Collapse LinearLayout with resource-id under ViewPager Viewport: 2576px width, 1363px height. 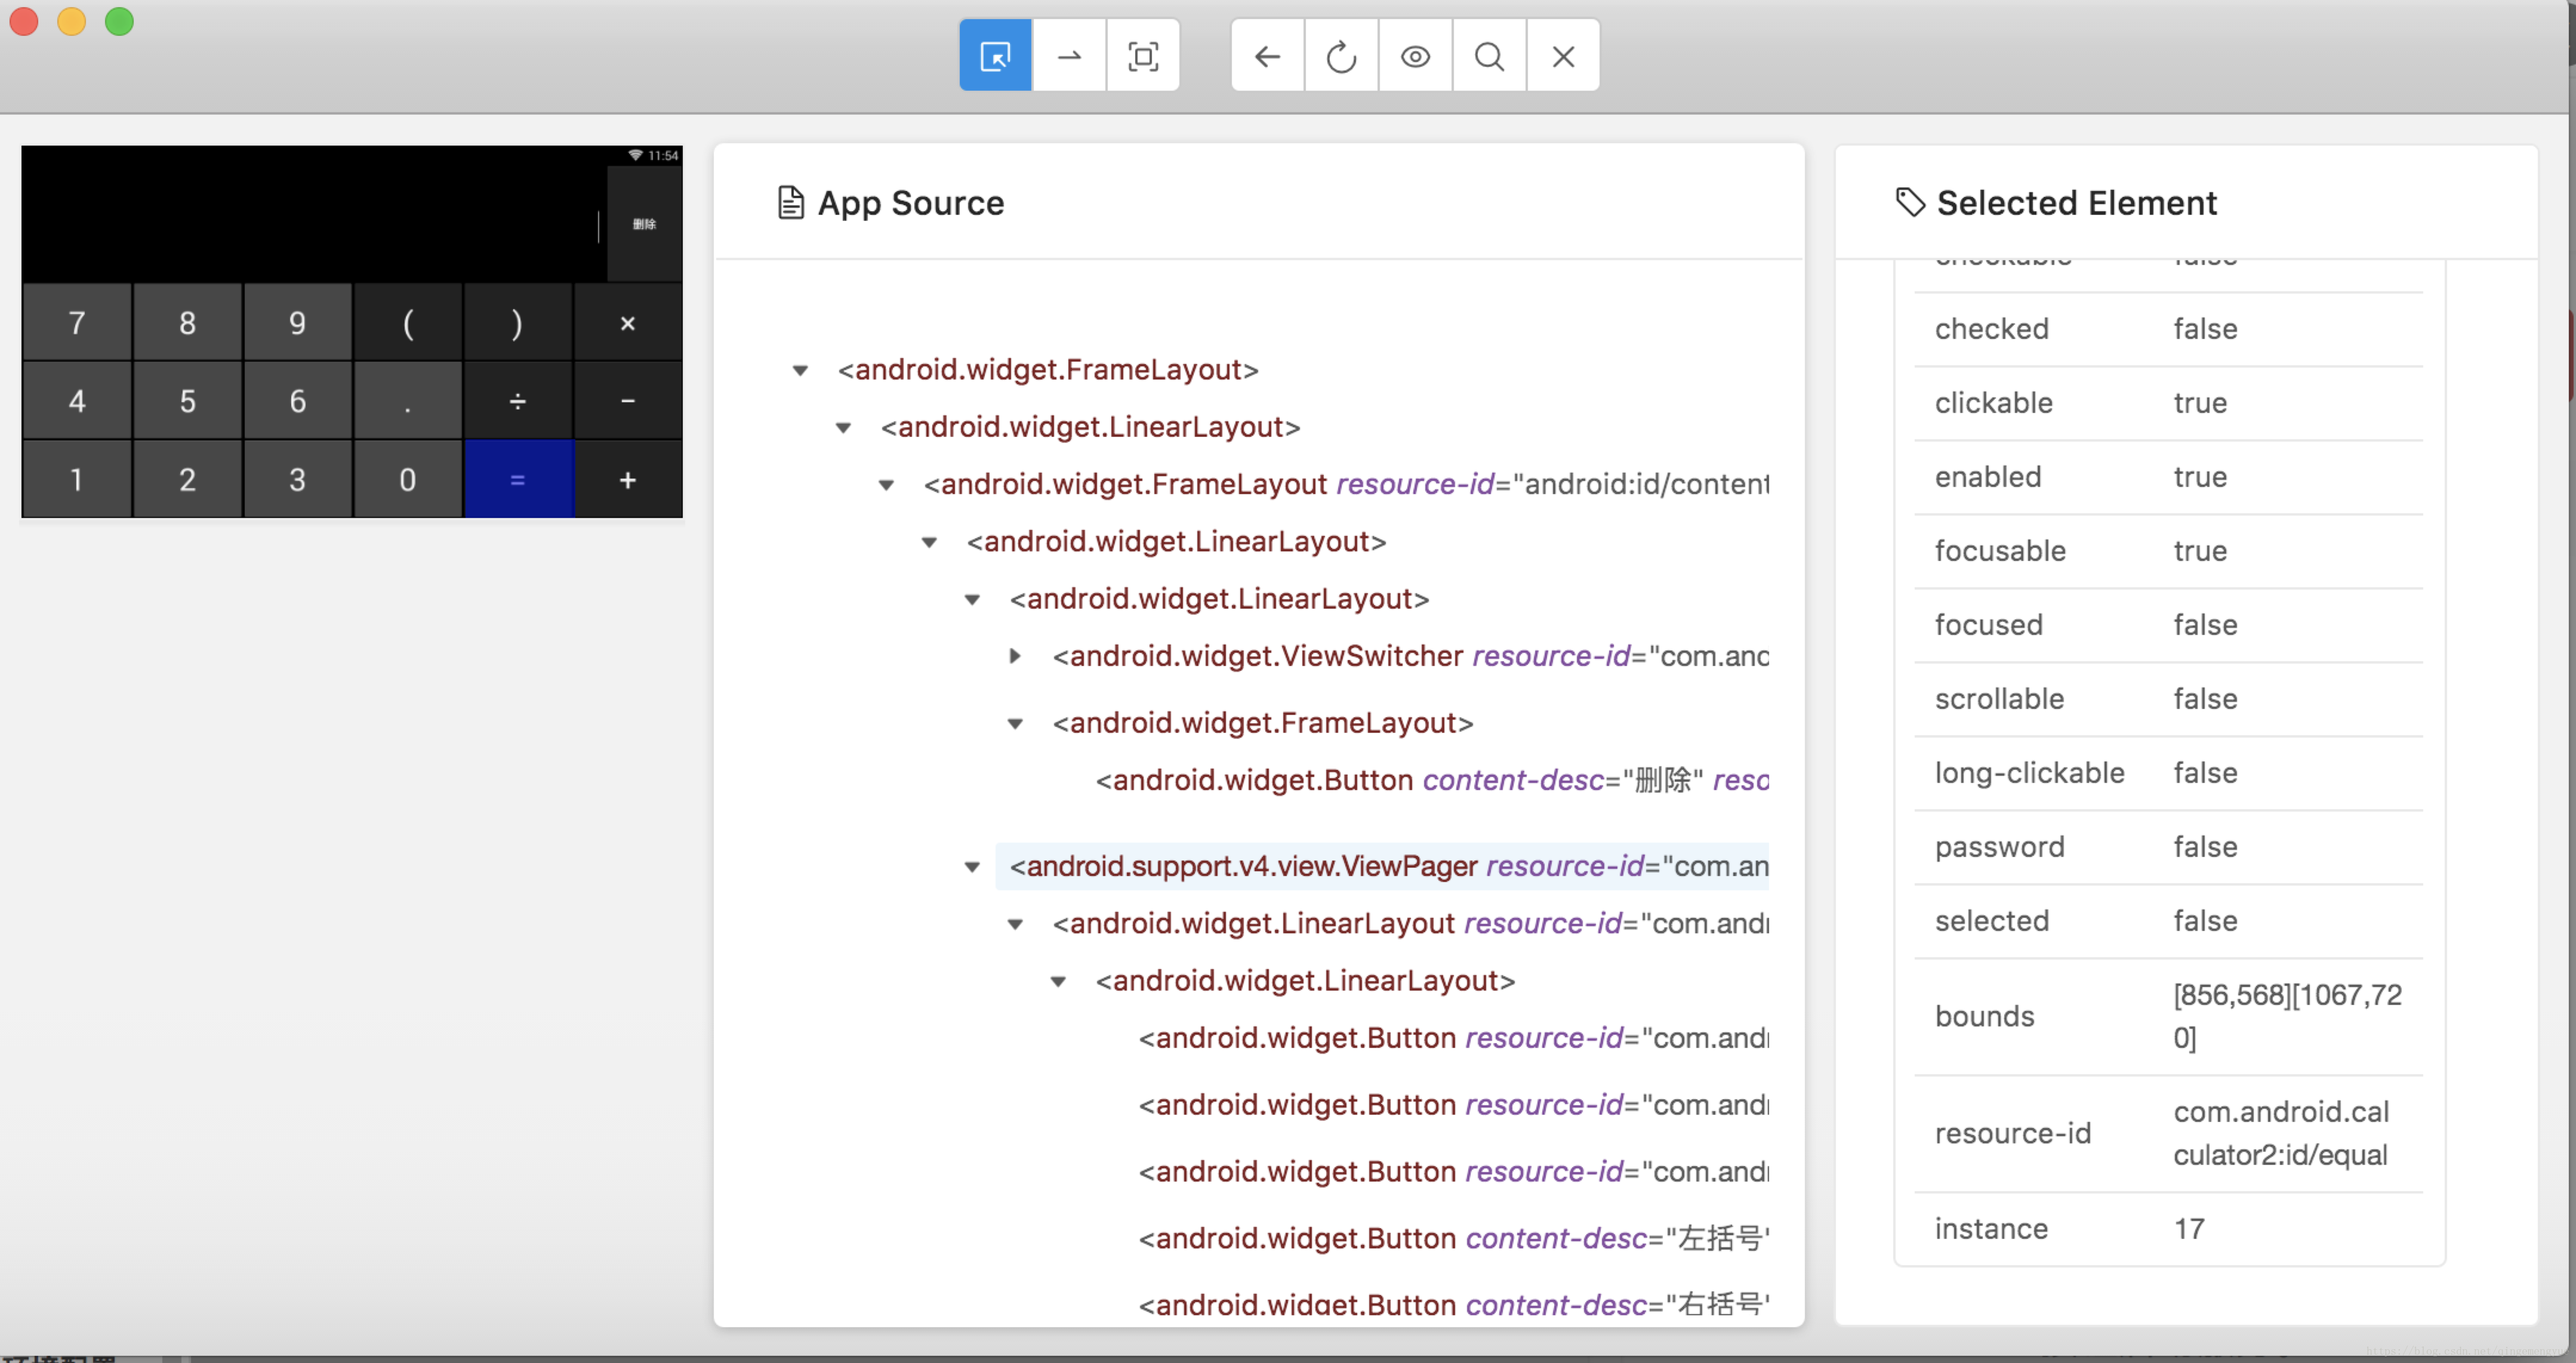pos(1015,924)
